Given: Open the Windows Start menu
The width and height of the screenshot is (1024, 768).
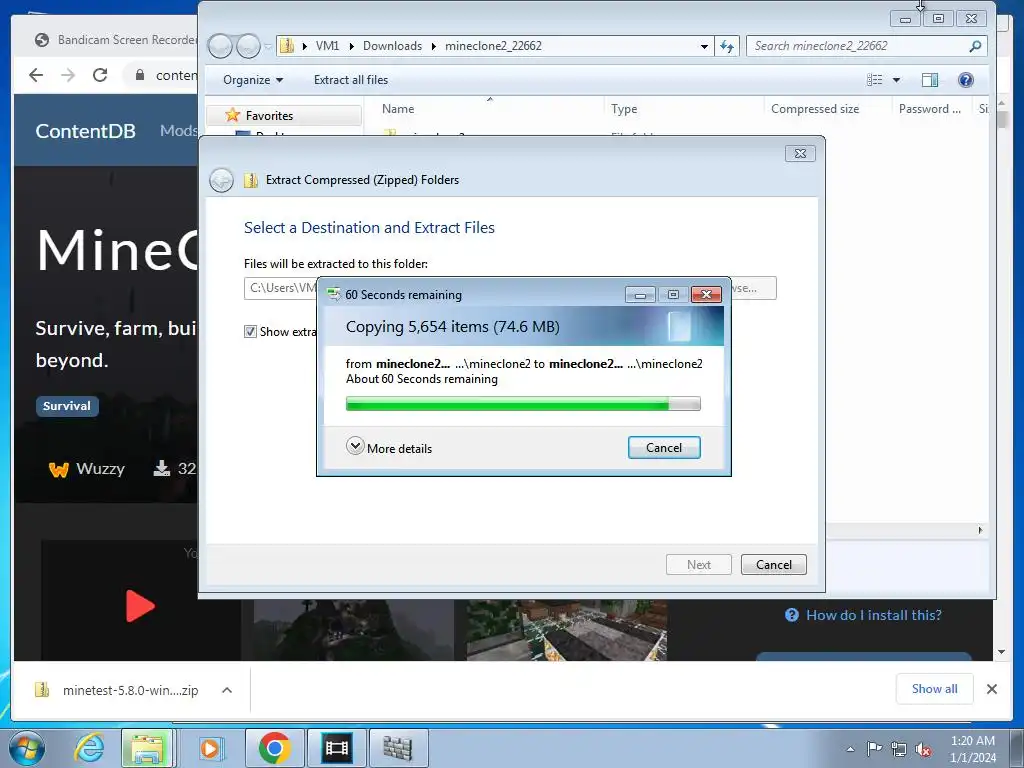Looking at the screenshot, I should pos(27,748).
